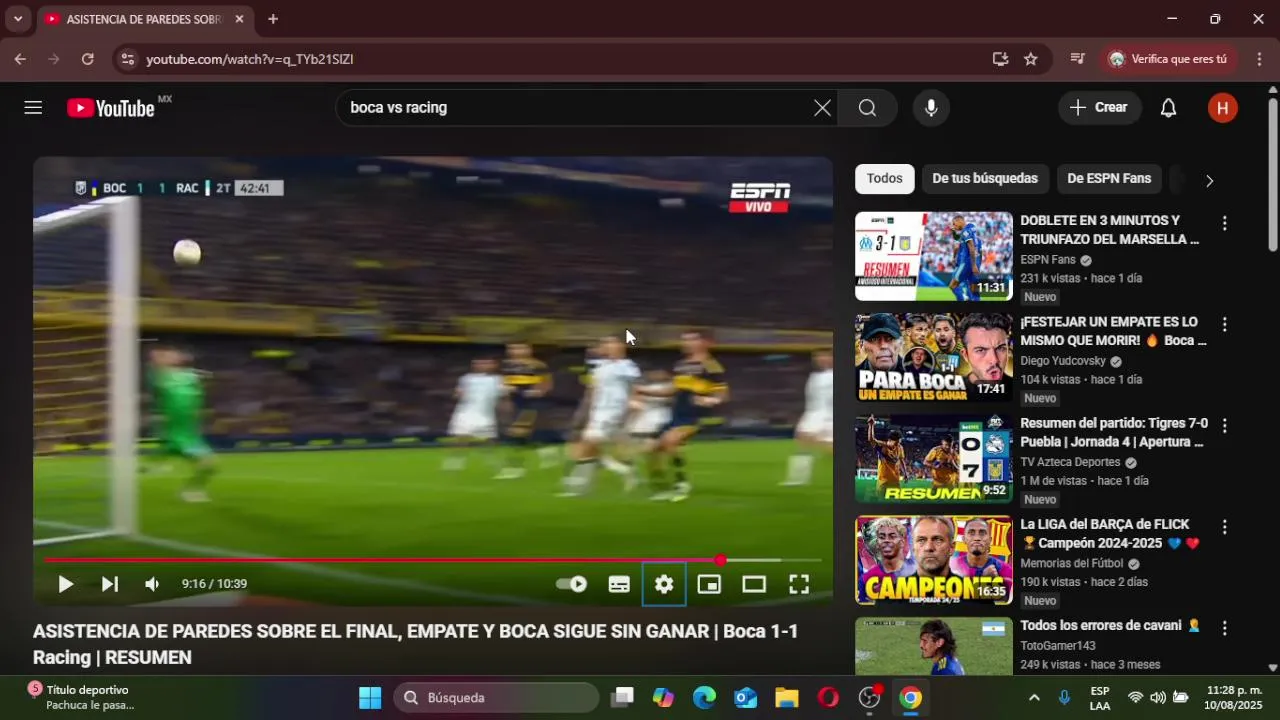This screenshot has width=1280, height=720.
Task: Select the Todos filter chip
Action: coord(885,179)
